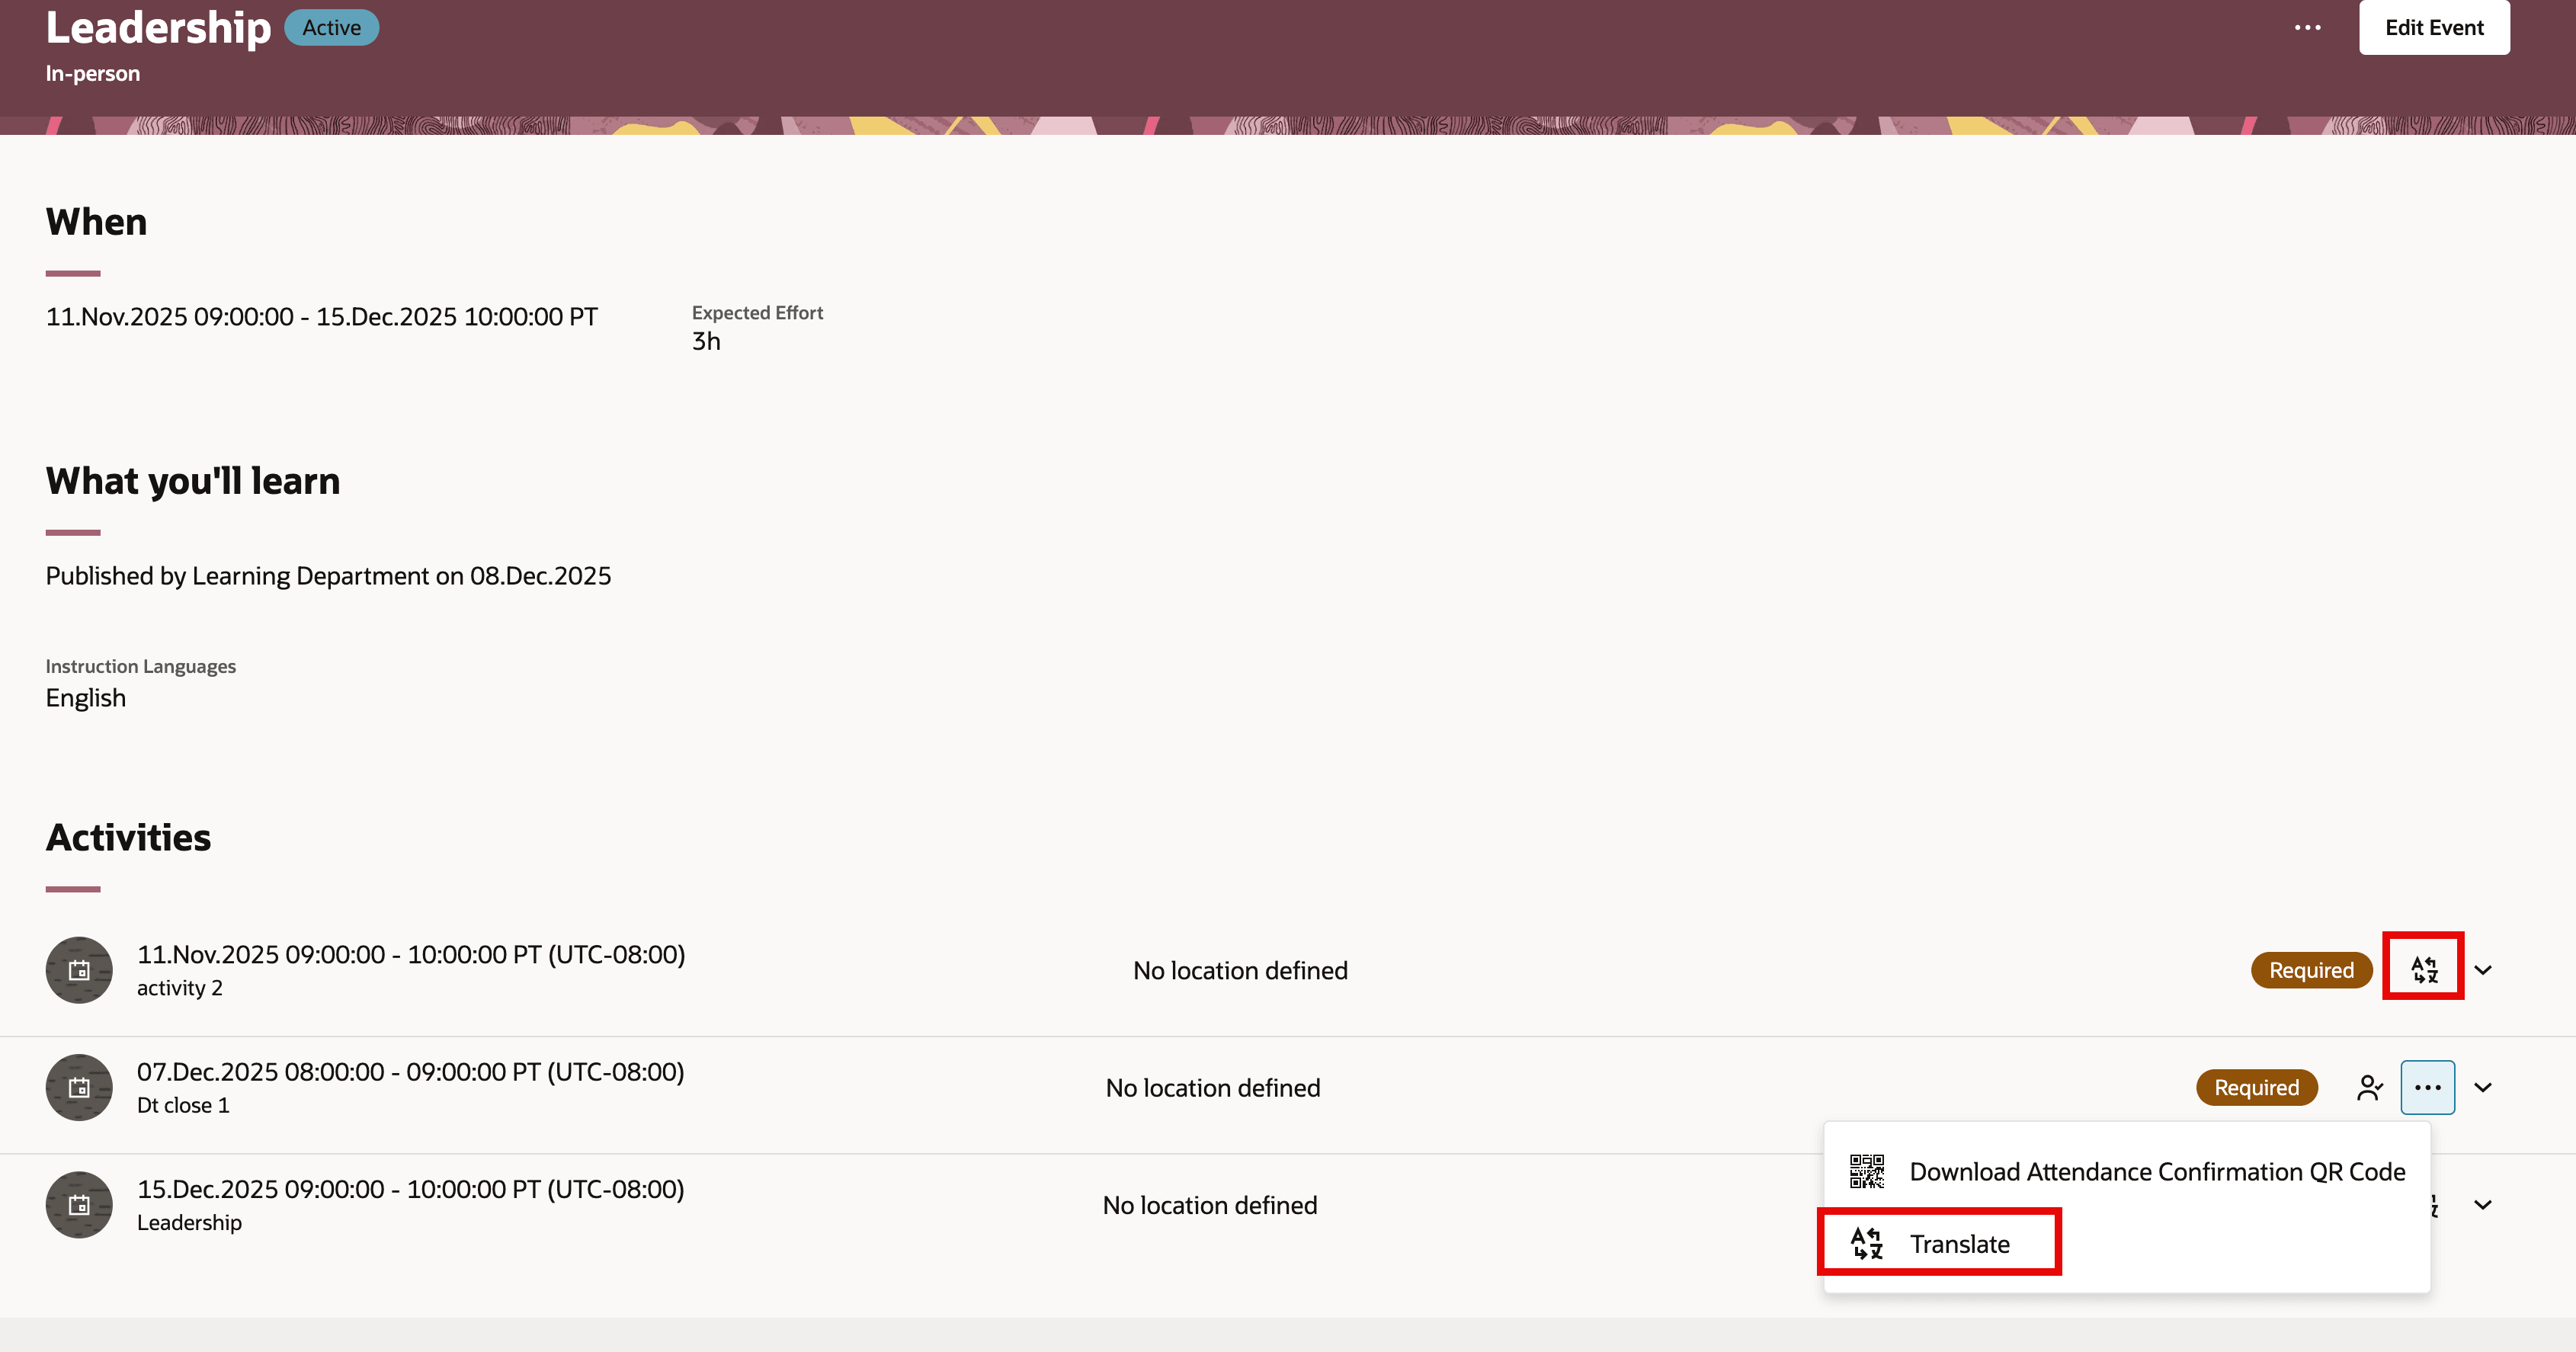This screenshot has height=1352, width=2576.
Task: Expand the Dt close 1 row details chevron
Action: pyautogui.click(x=2484, y=1087)
